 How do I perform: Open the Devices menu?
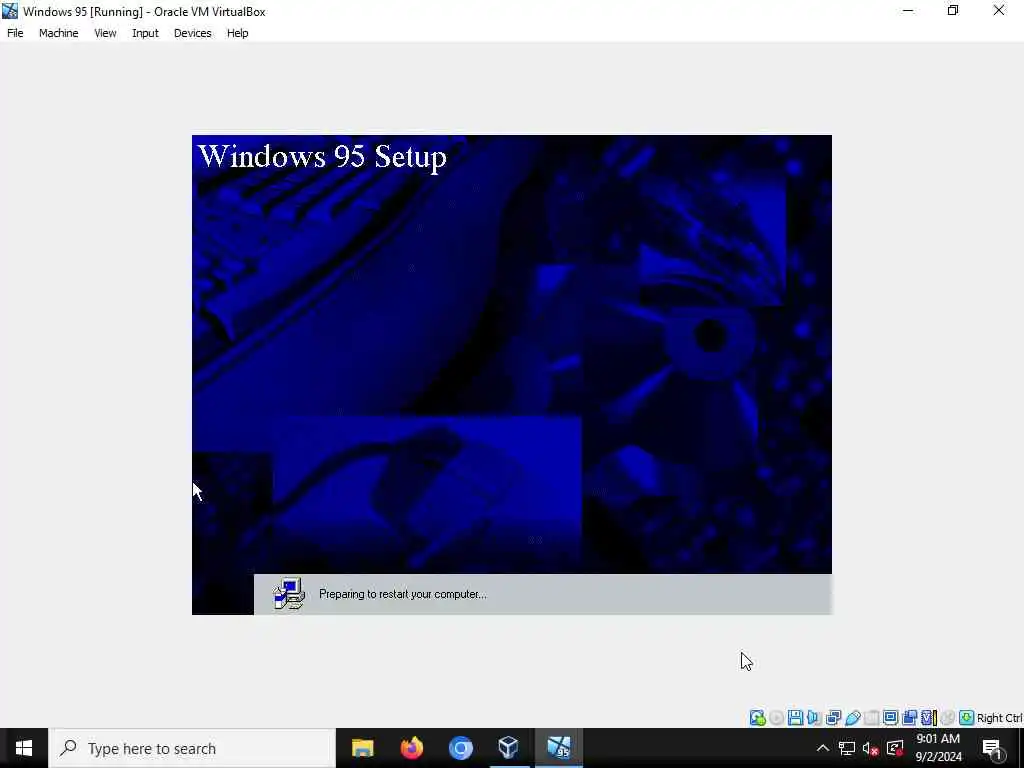click(x=193, y=33)
